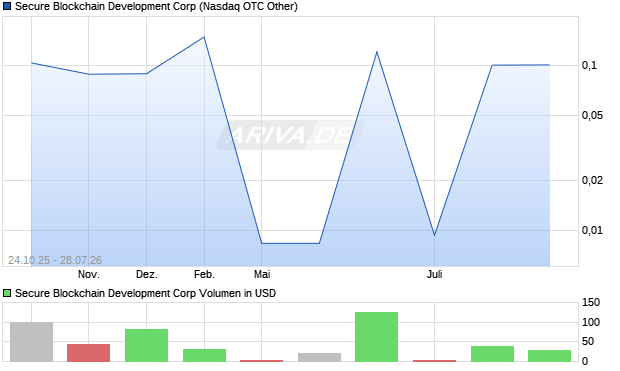Click the tallest green volume bar
The image size is (620, 371).
click(376, 337)
